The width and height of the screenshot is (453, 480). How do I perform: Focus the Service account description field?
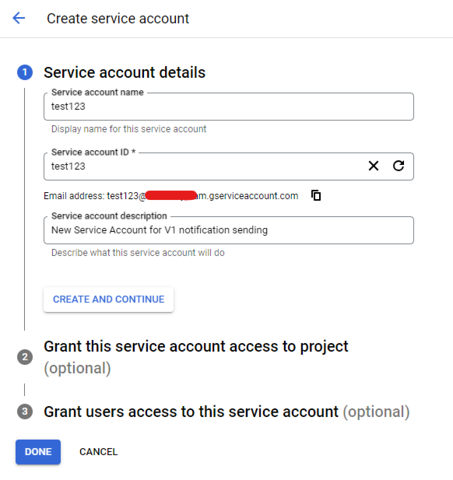click(229, 230)
